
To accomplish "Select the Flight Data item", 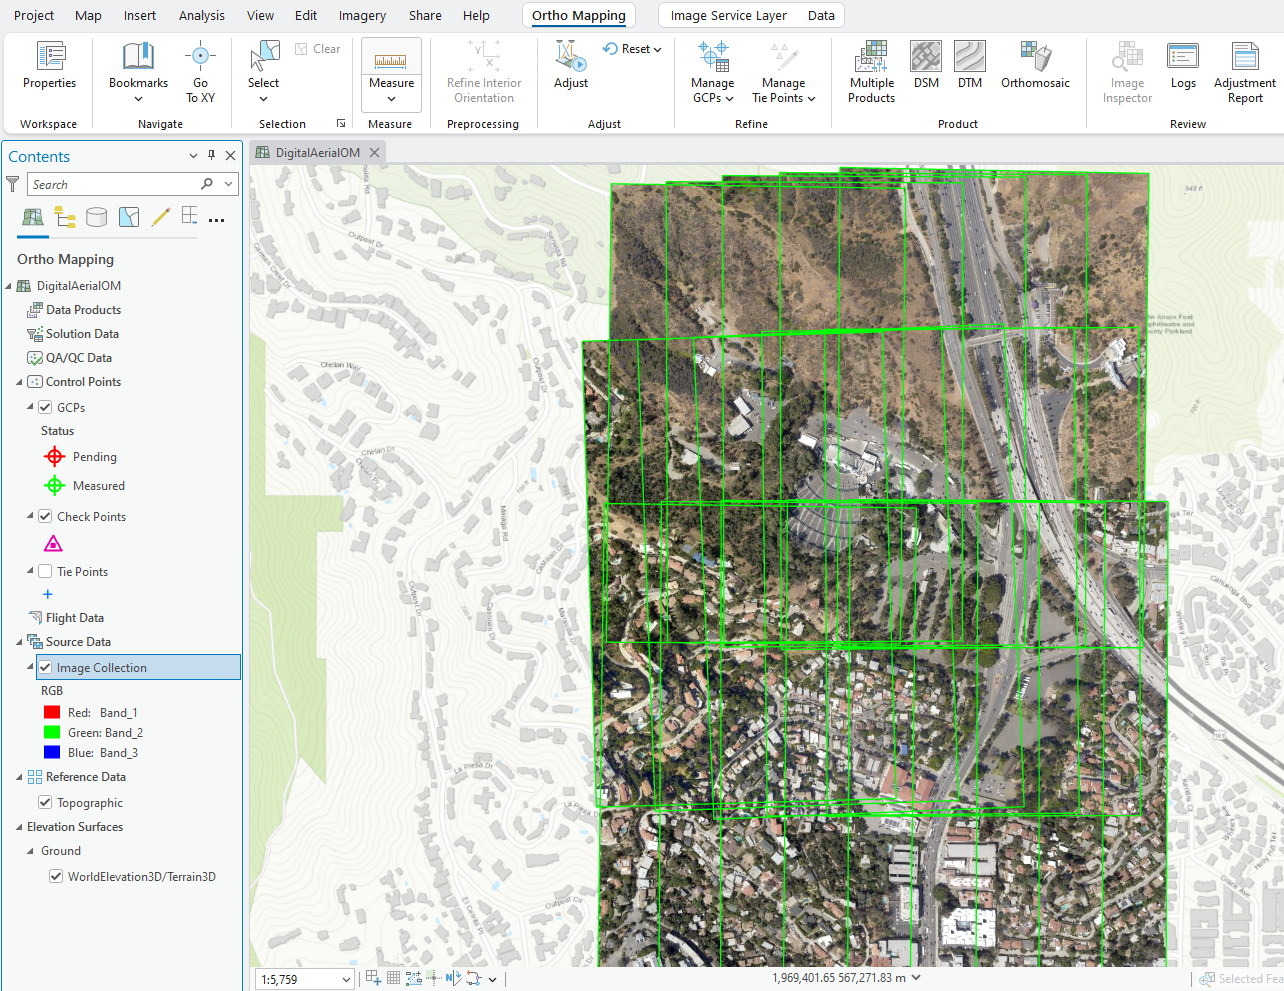I will 75,618.
